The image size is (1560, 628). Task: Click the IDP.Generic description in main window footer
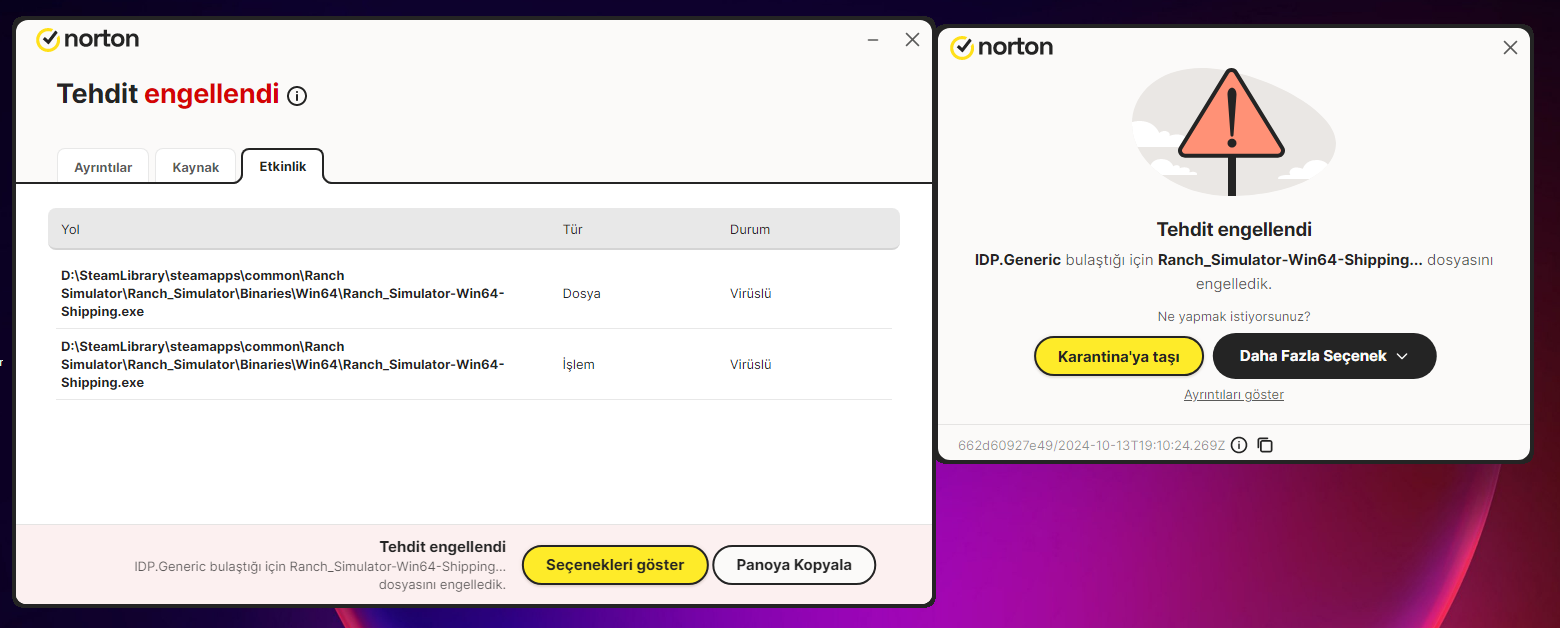click(320, 575)
